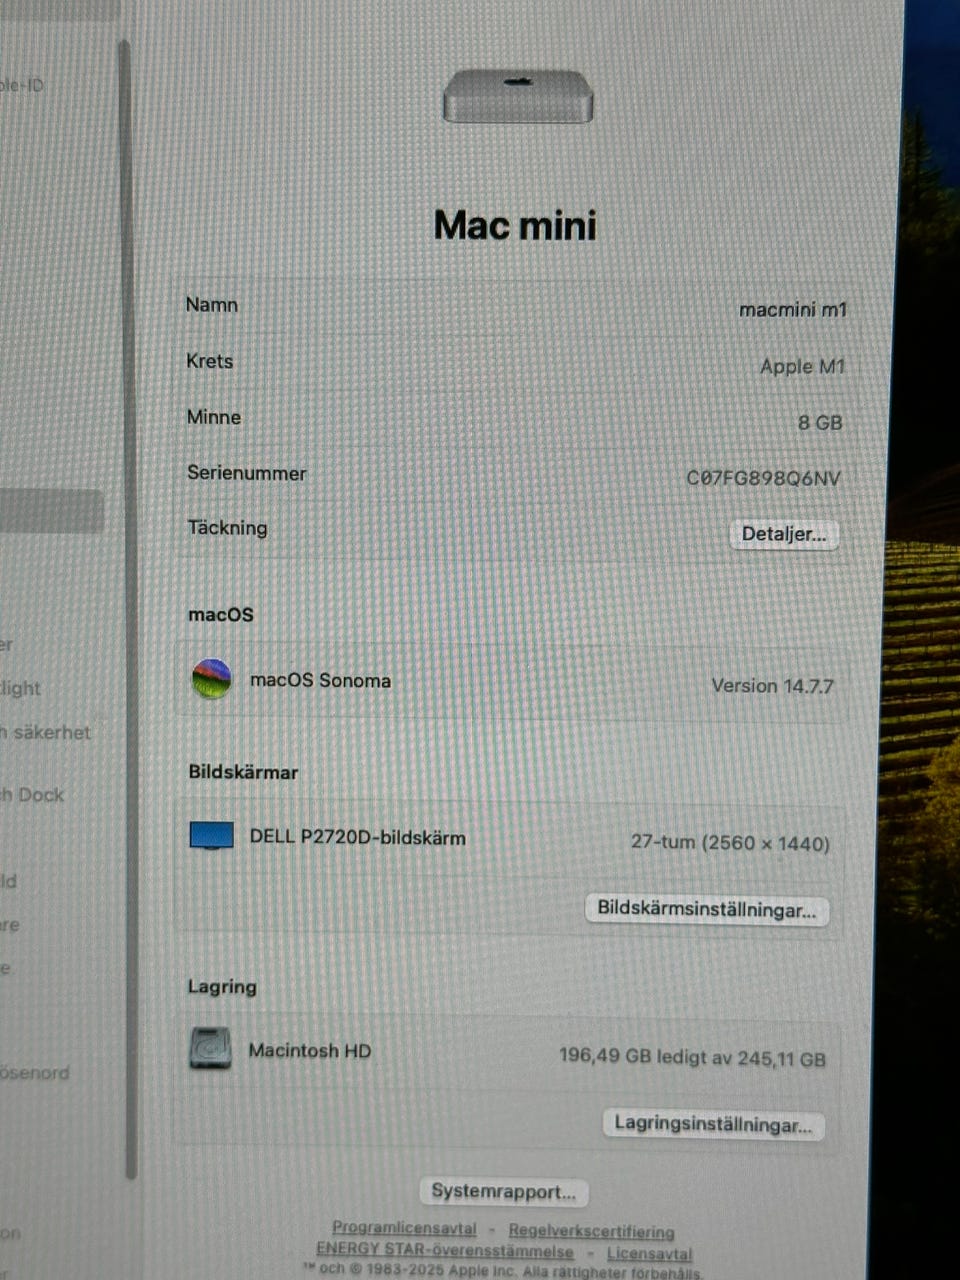Click the Mac mini device image
This screenshot has height=1280, width=960.
click(518, 97)
